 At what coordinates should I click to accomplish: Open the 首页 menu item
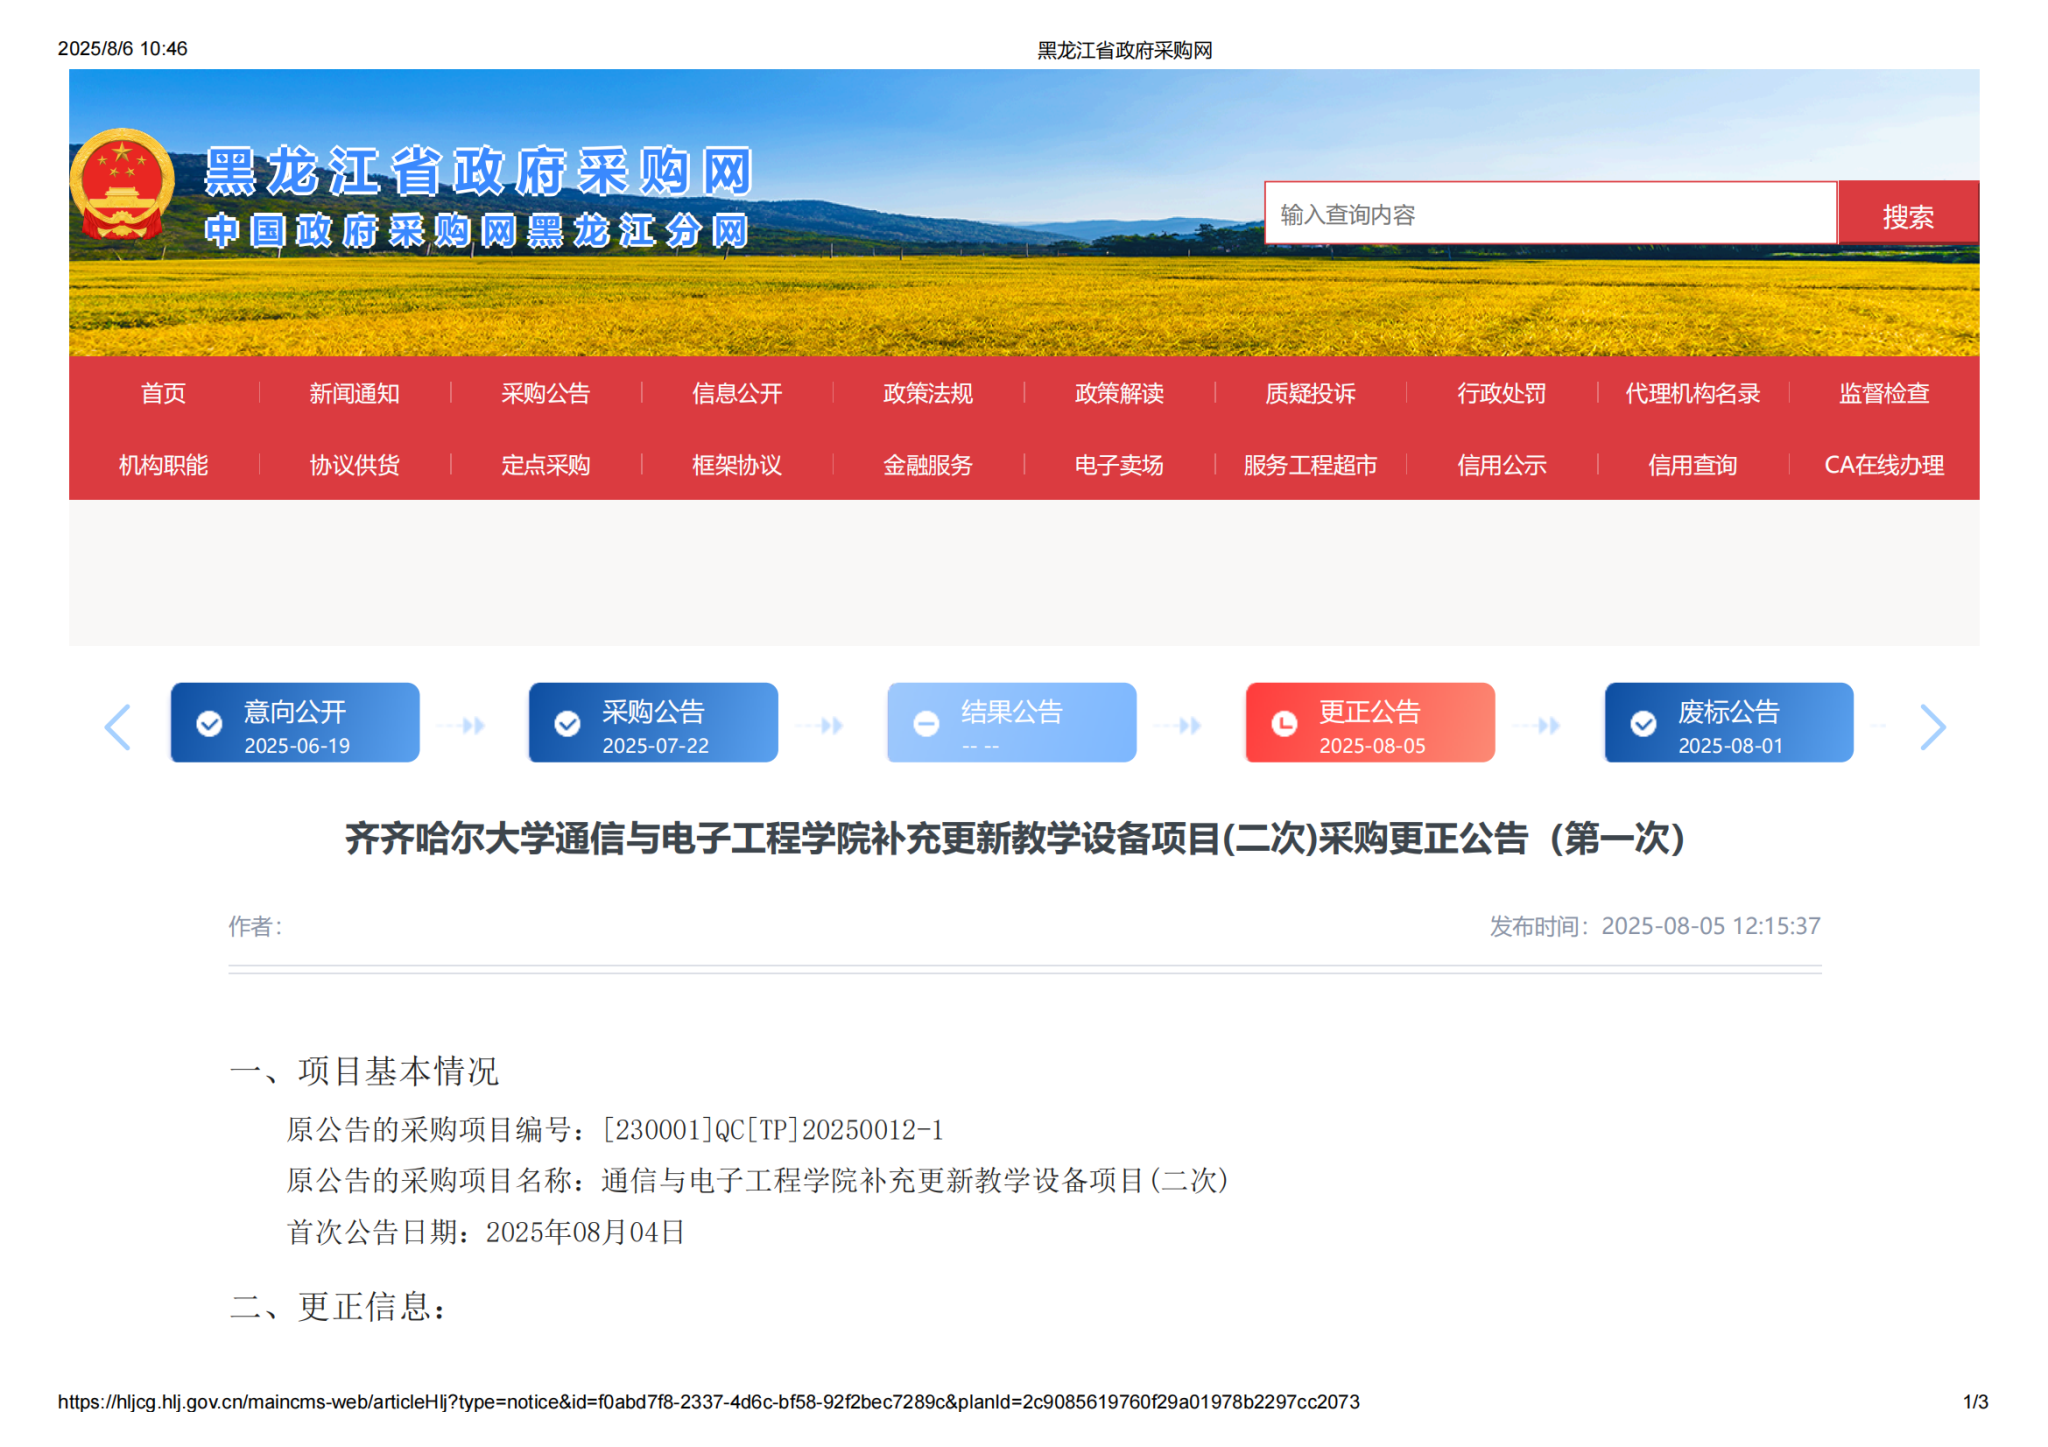tap(163, 393)
